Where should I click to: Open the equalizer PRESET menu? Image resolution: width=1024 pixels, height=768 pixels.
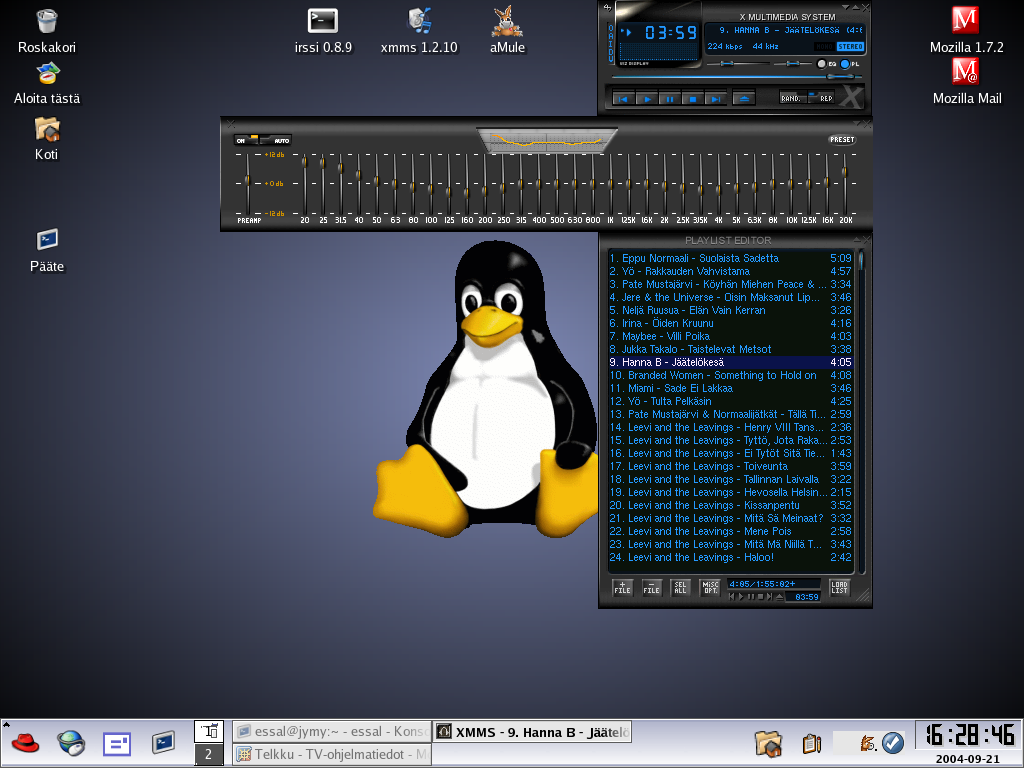pyautogui.click(x=842, y=140)
